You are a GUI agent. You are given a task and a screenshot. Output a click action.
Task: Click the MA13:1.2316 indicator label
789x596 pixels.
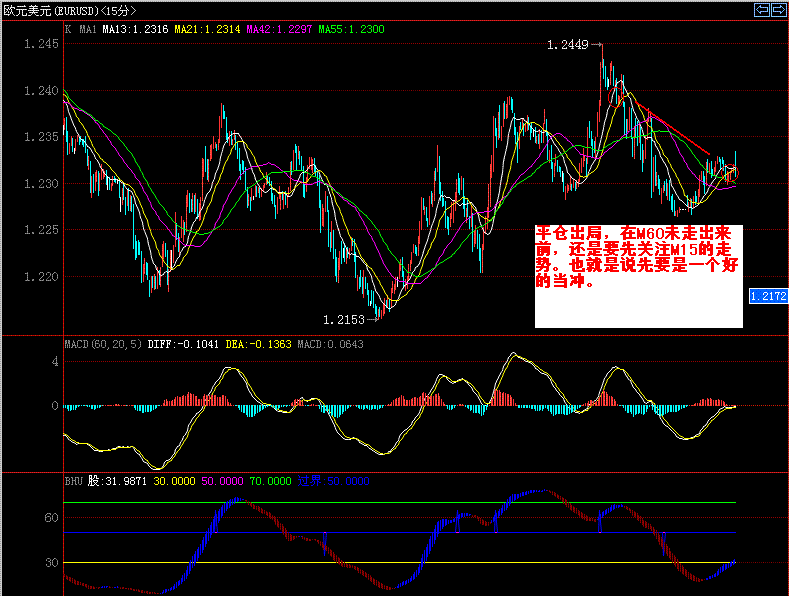[x=135, y=29]
